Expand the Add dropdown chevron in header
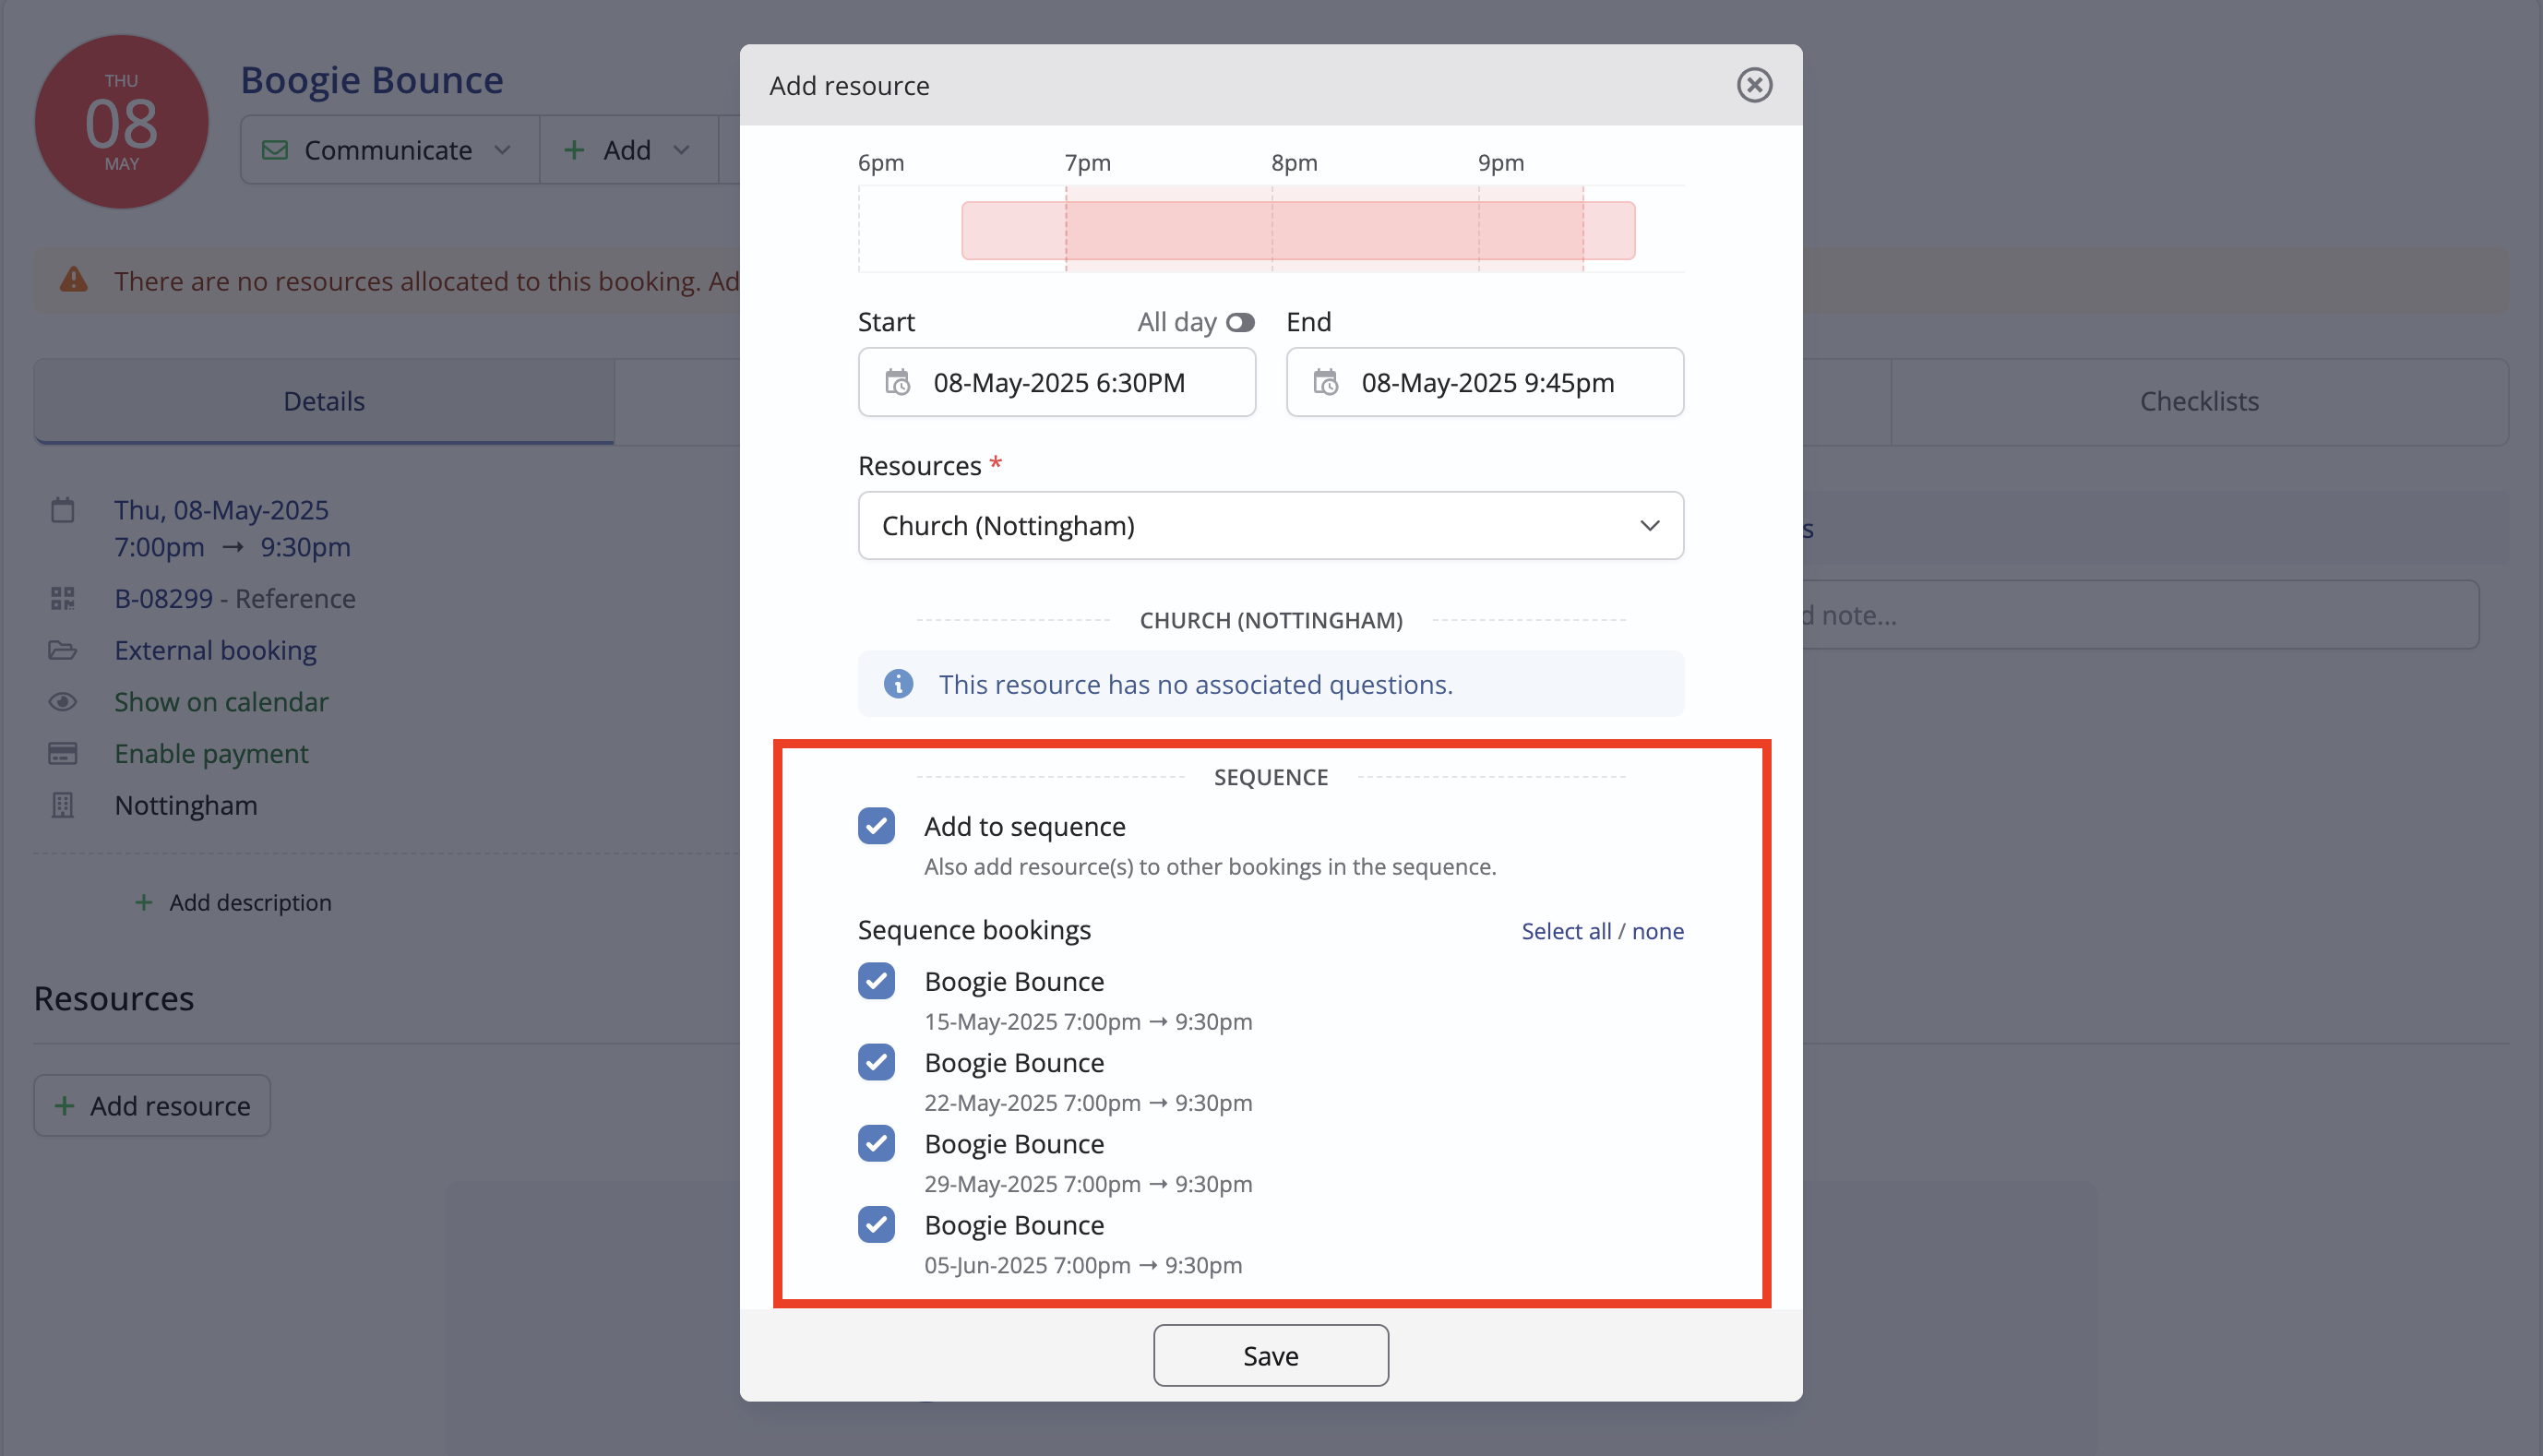Viewport: 2543px width, 1456px height. (x=682, y=150)
